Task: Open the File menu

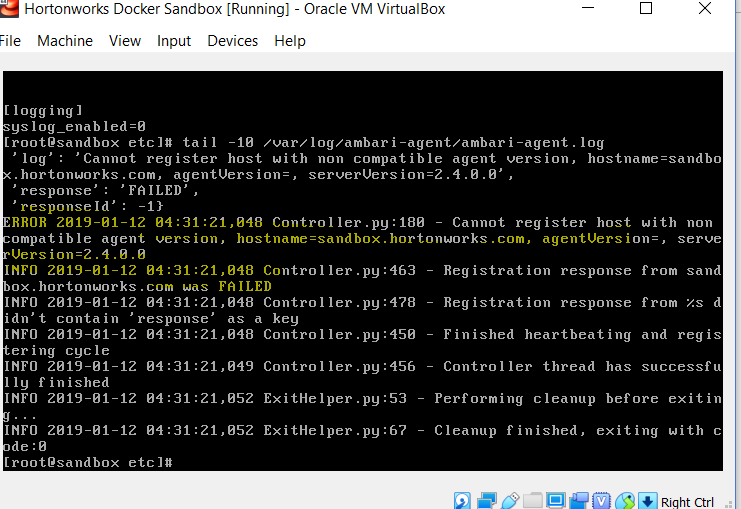Action: tap(10, 41)
